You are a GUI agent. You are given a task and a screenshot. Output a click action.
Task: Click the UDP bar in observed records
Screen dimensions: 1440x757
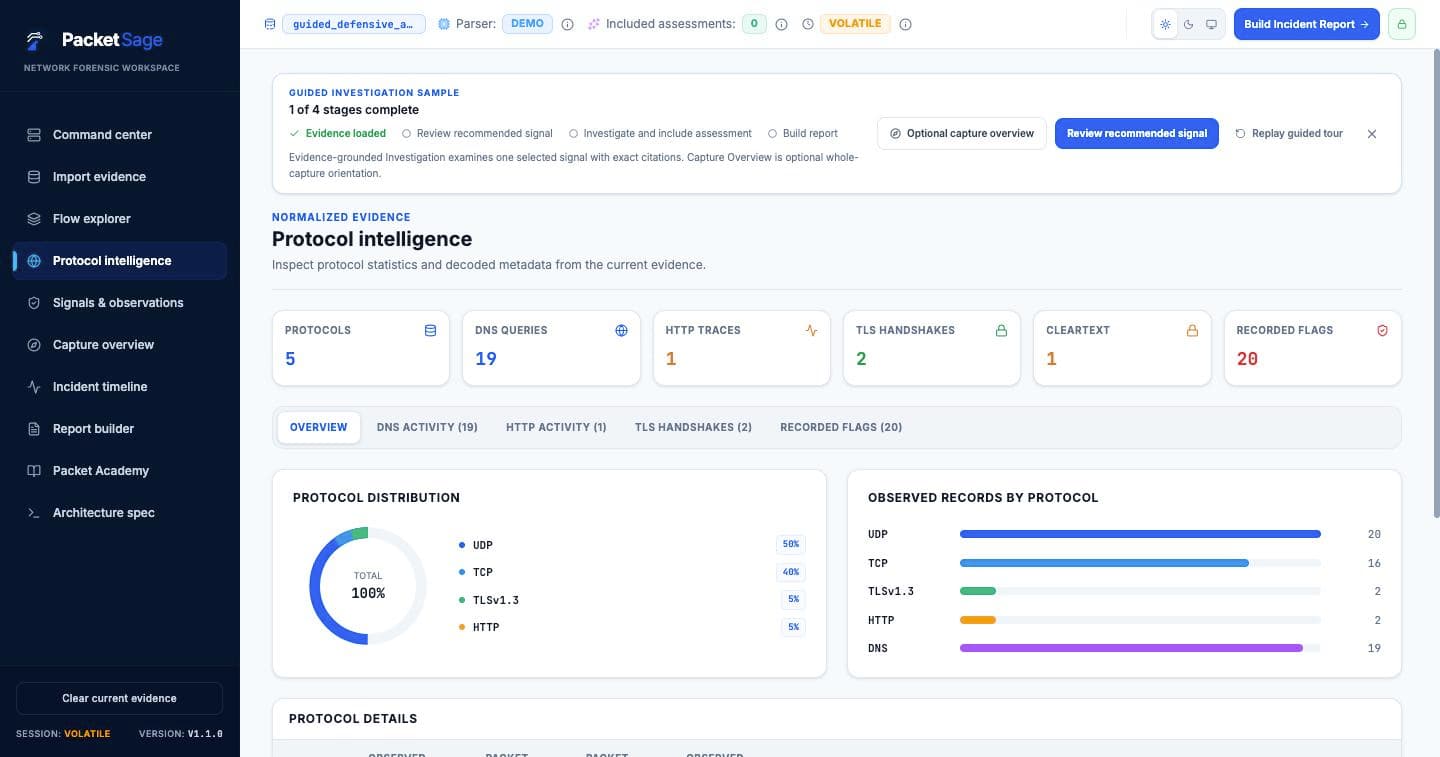pos(1140,534)
